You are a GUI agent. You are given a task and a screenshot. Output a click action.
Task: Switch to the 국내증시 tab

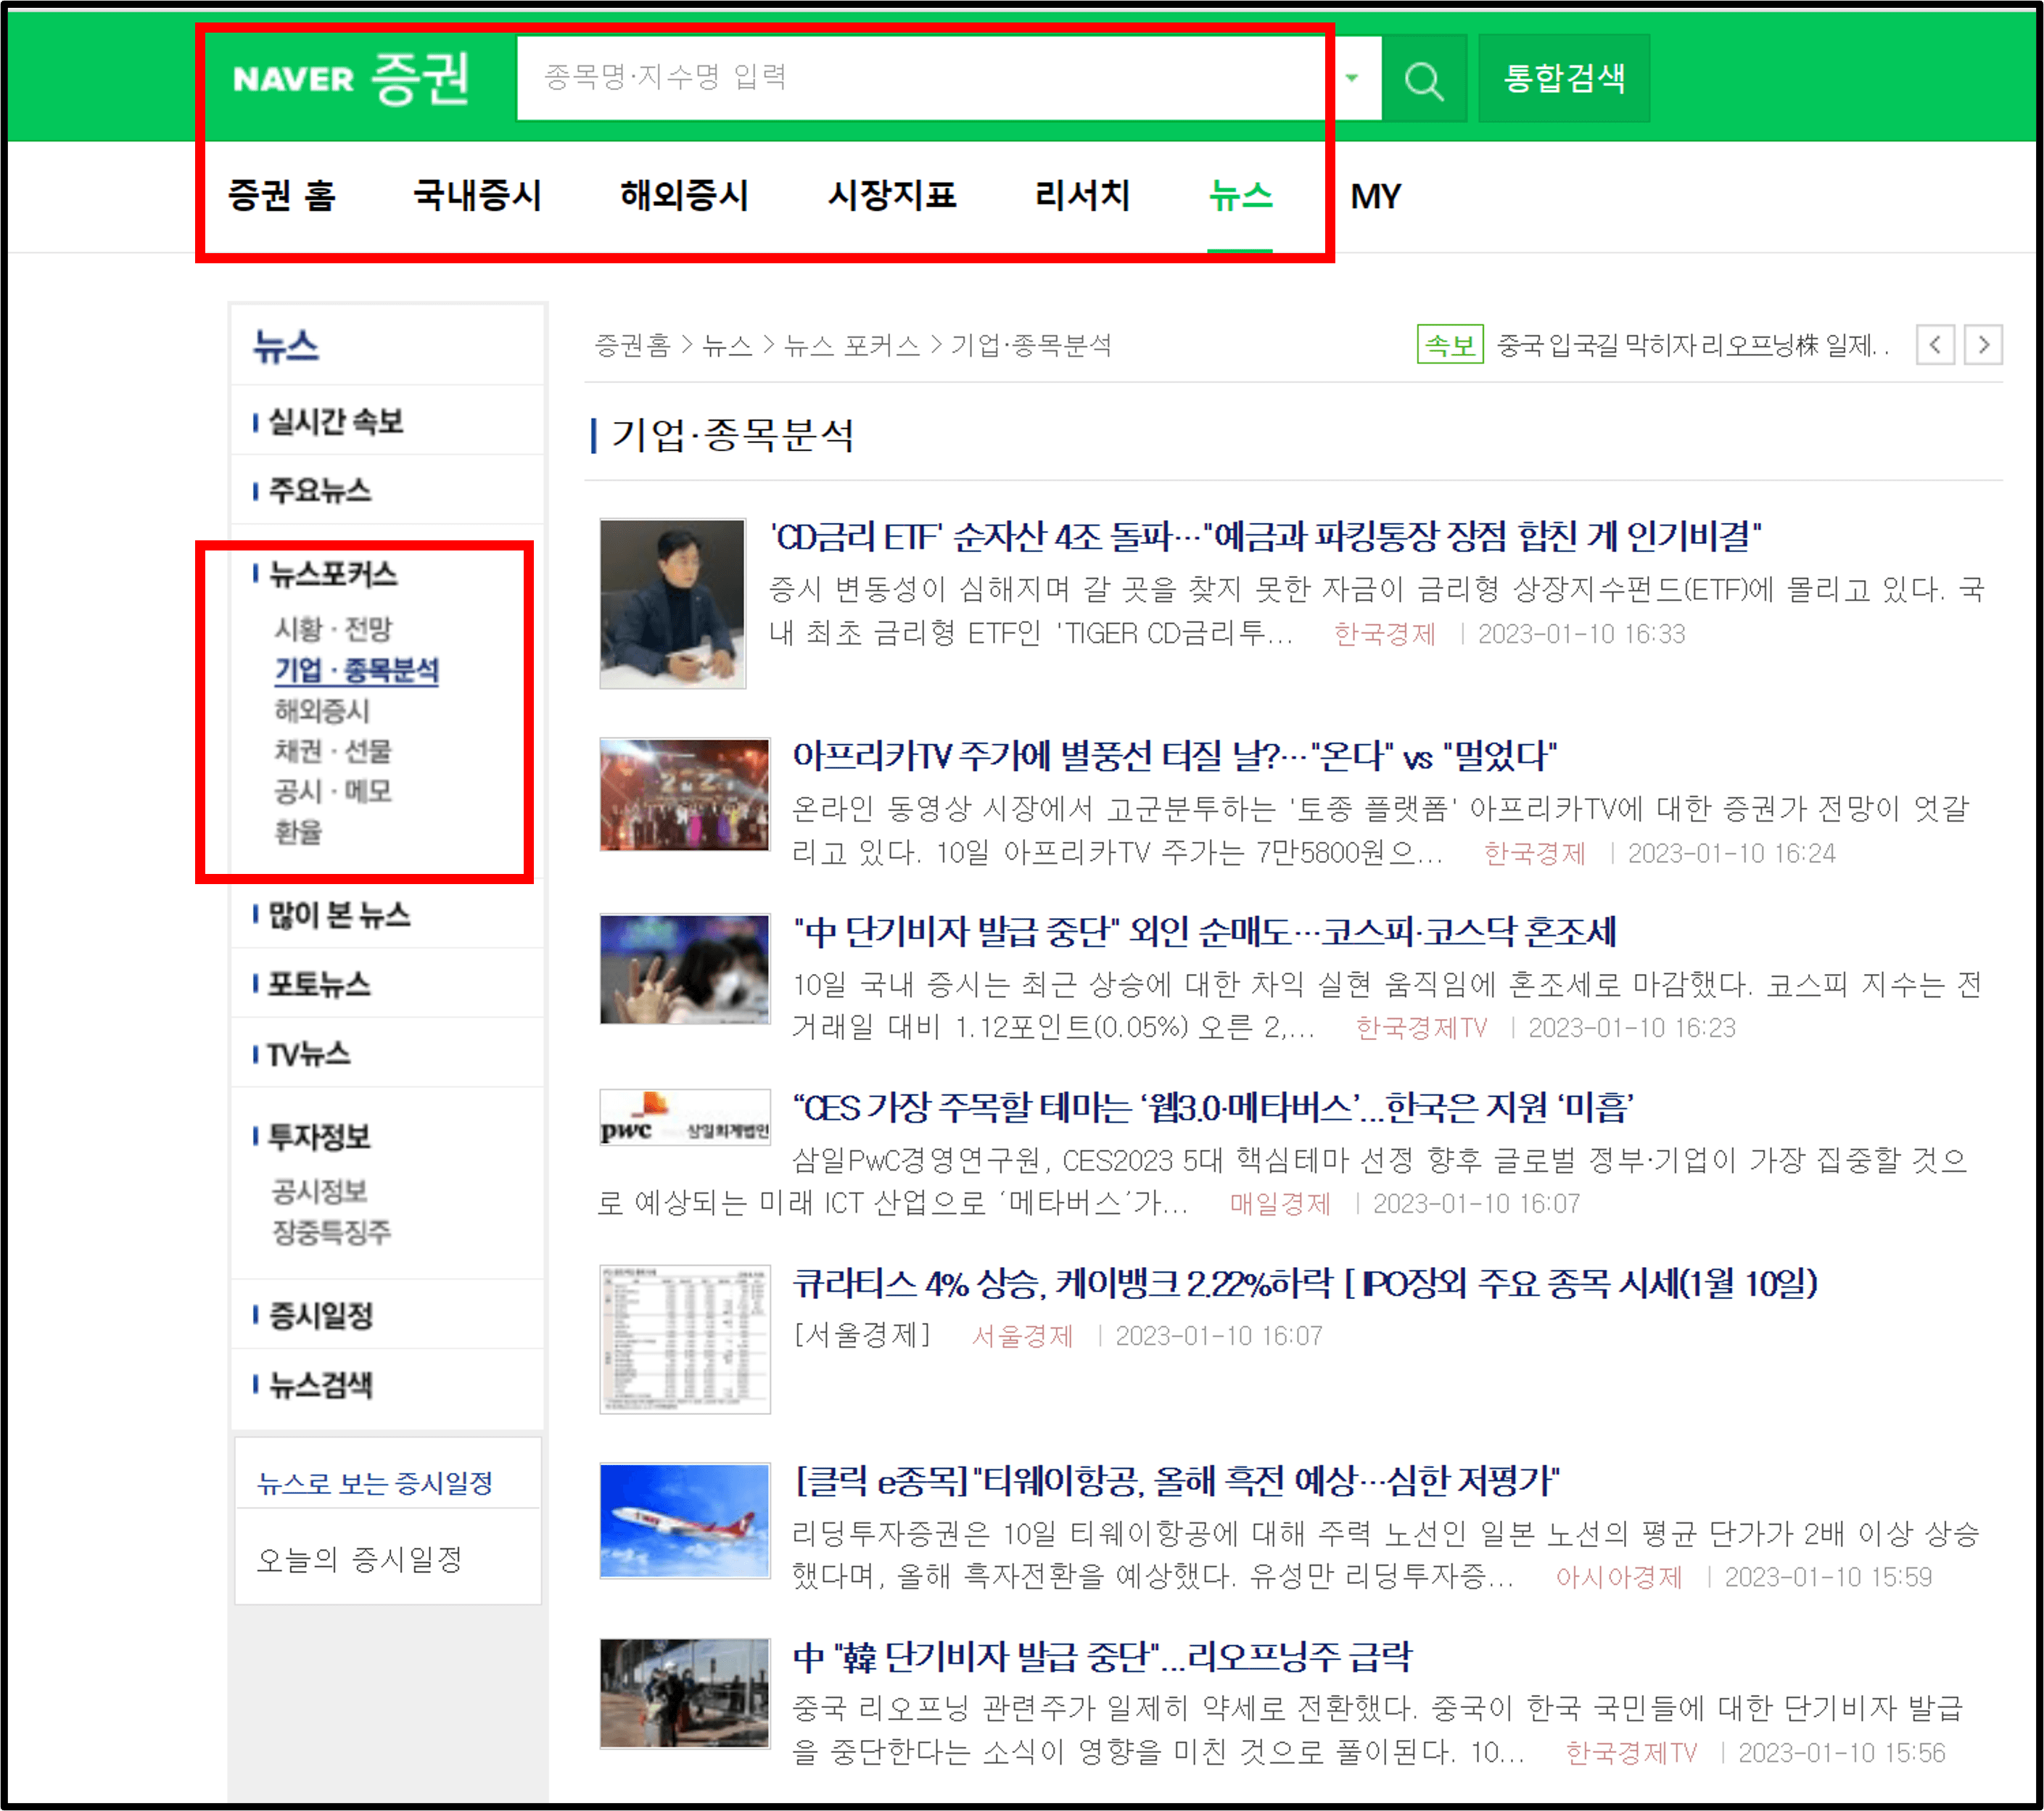point(477,196)
